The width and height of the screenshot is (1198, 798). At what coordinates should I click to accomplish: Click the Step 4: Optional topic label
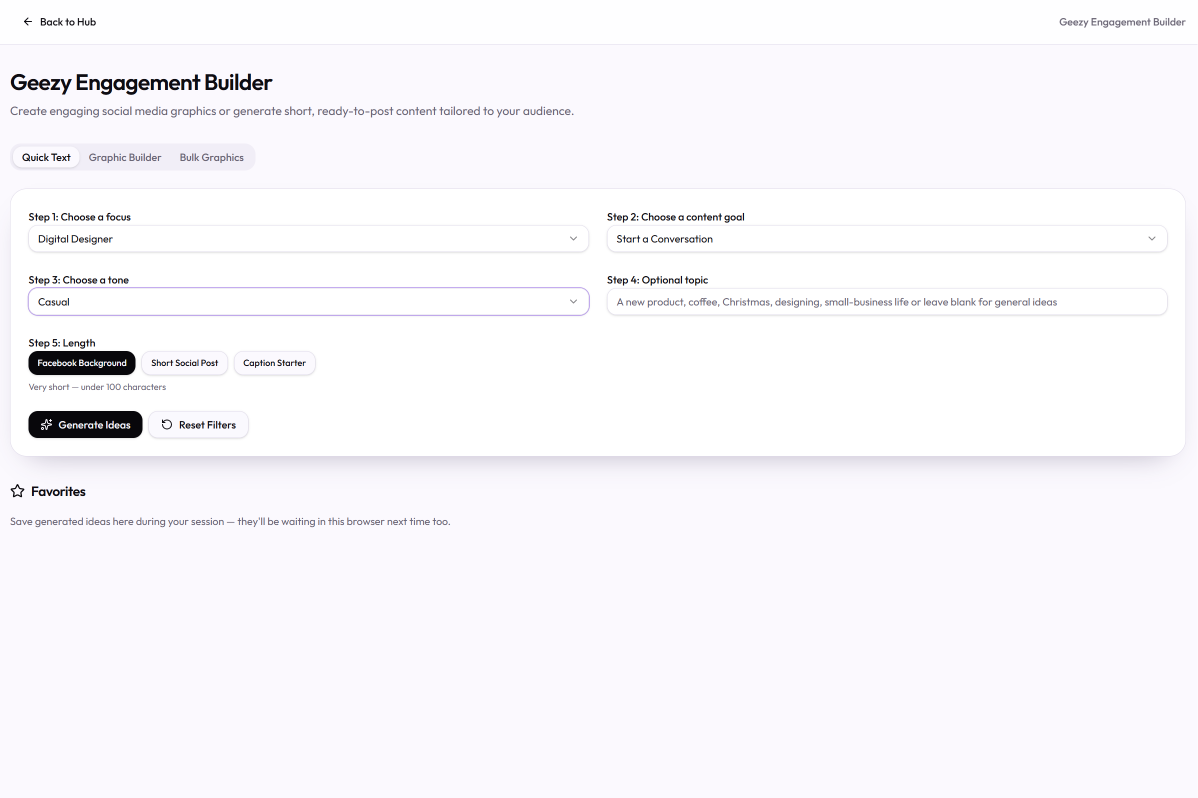click(657, 281)
